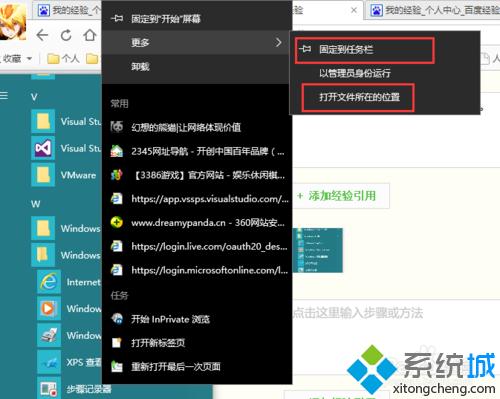Click the 添加经验引用 button
The height and width of the screenshot is (399, 500).
coord(342,196)
